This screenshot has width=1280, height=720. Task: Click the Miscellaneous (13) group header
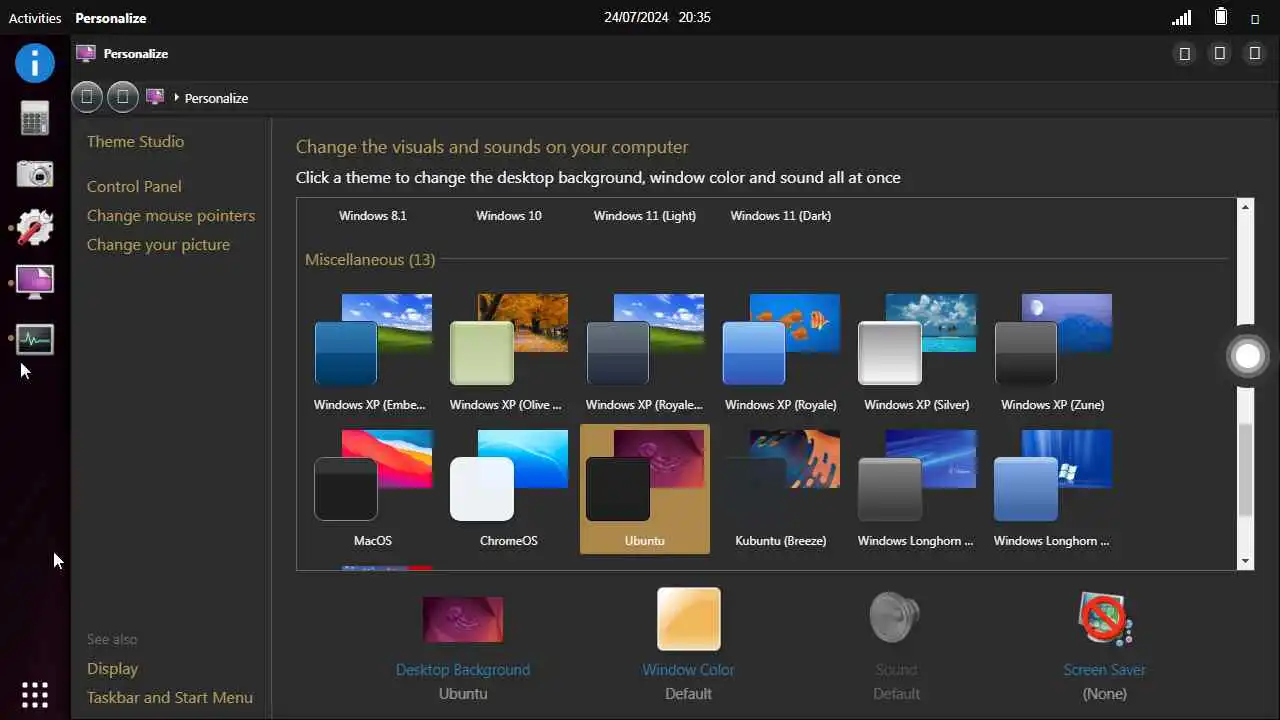370,259
